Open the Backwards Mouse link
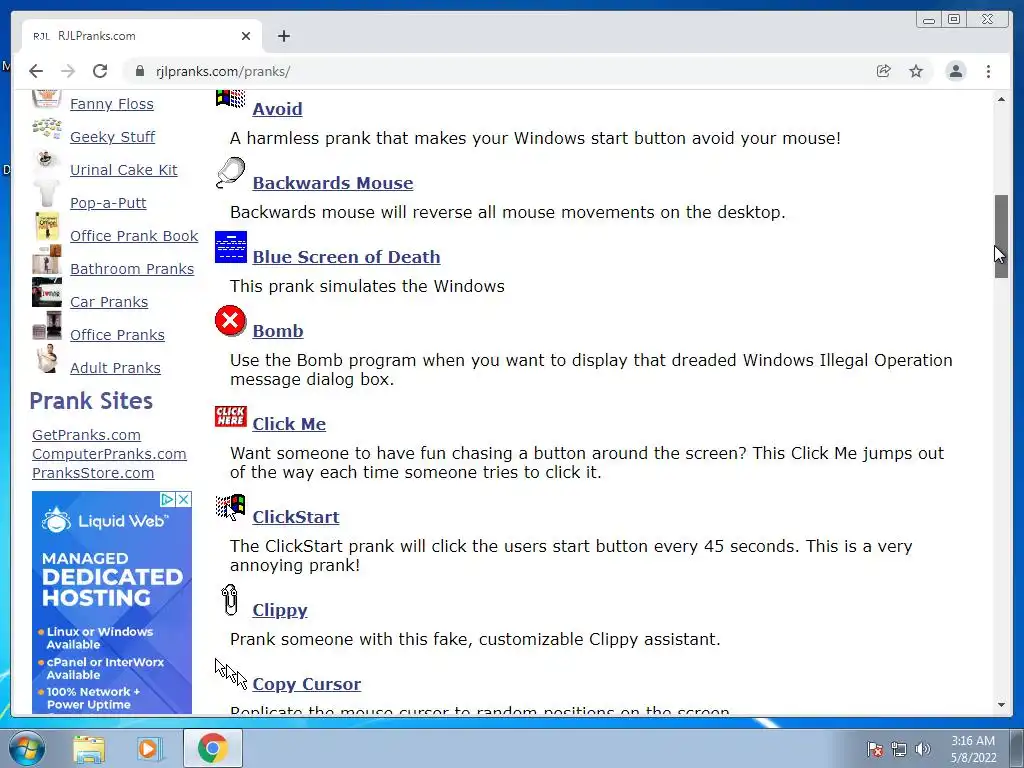Screen dimensions: 1024x768 coord(332,183)
